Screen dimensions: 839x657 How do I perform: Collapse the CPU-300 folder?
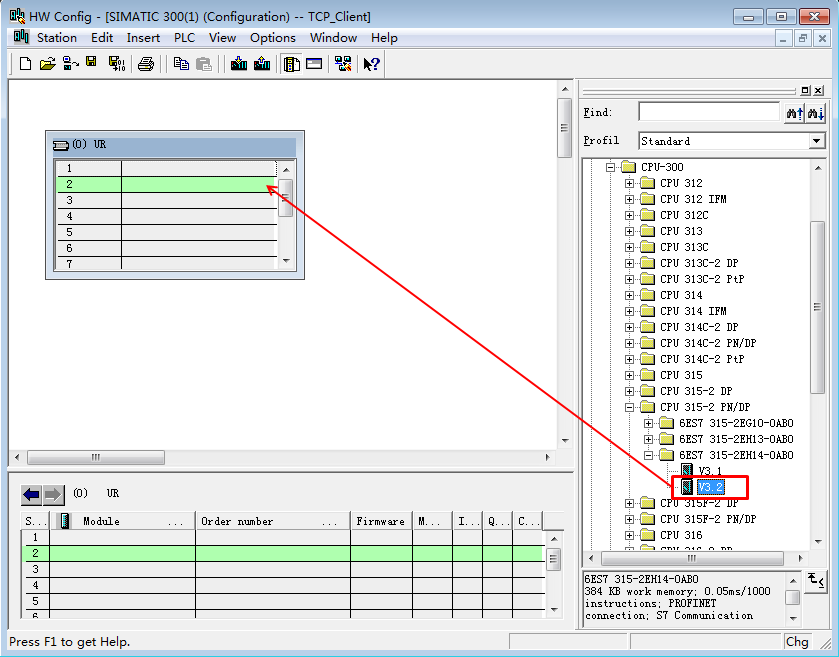(610, 167)
